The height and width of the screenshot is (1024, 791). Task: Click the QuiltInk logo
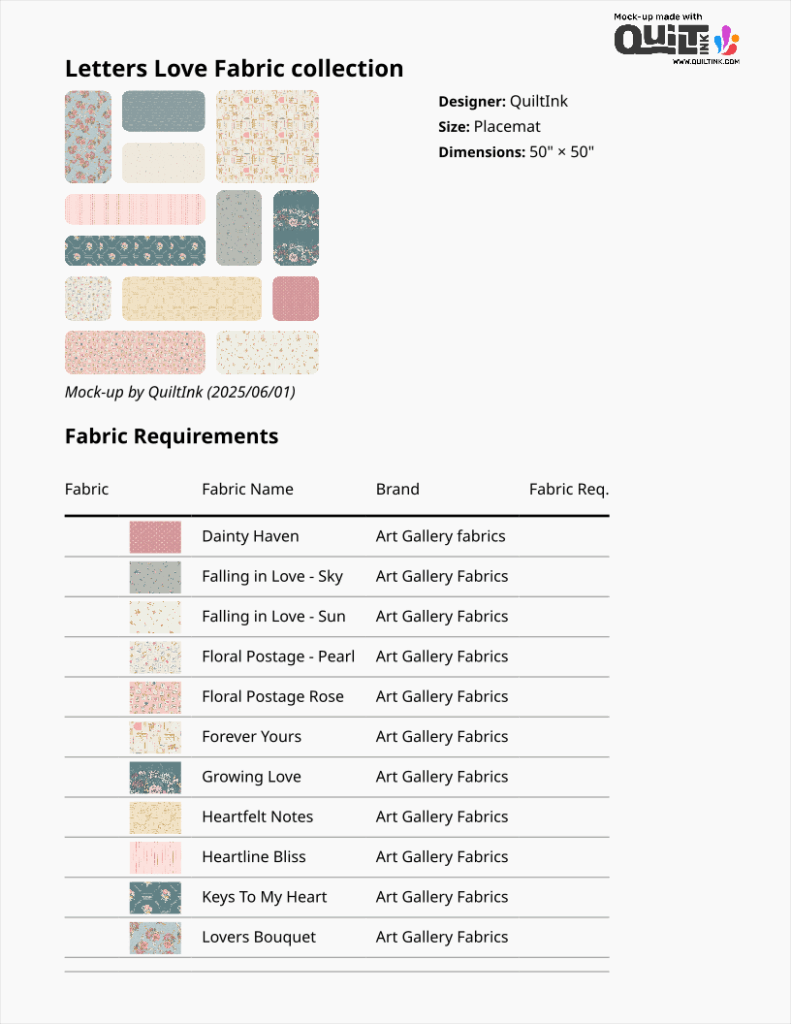click(x=676, y=39)
